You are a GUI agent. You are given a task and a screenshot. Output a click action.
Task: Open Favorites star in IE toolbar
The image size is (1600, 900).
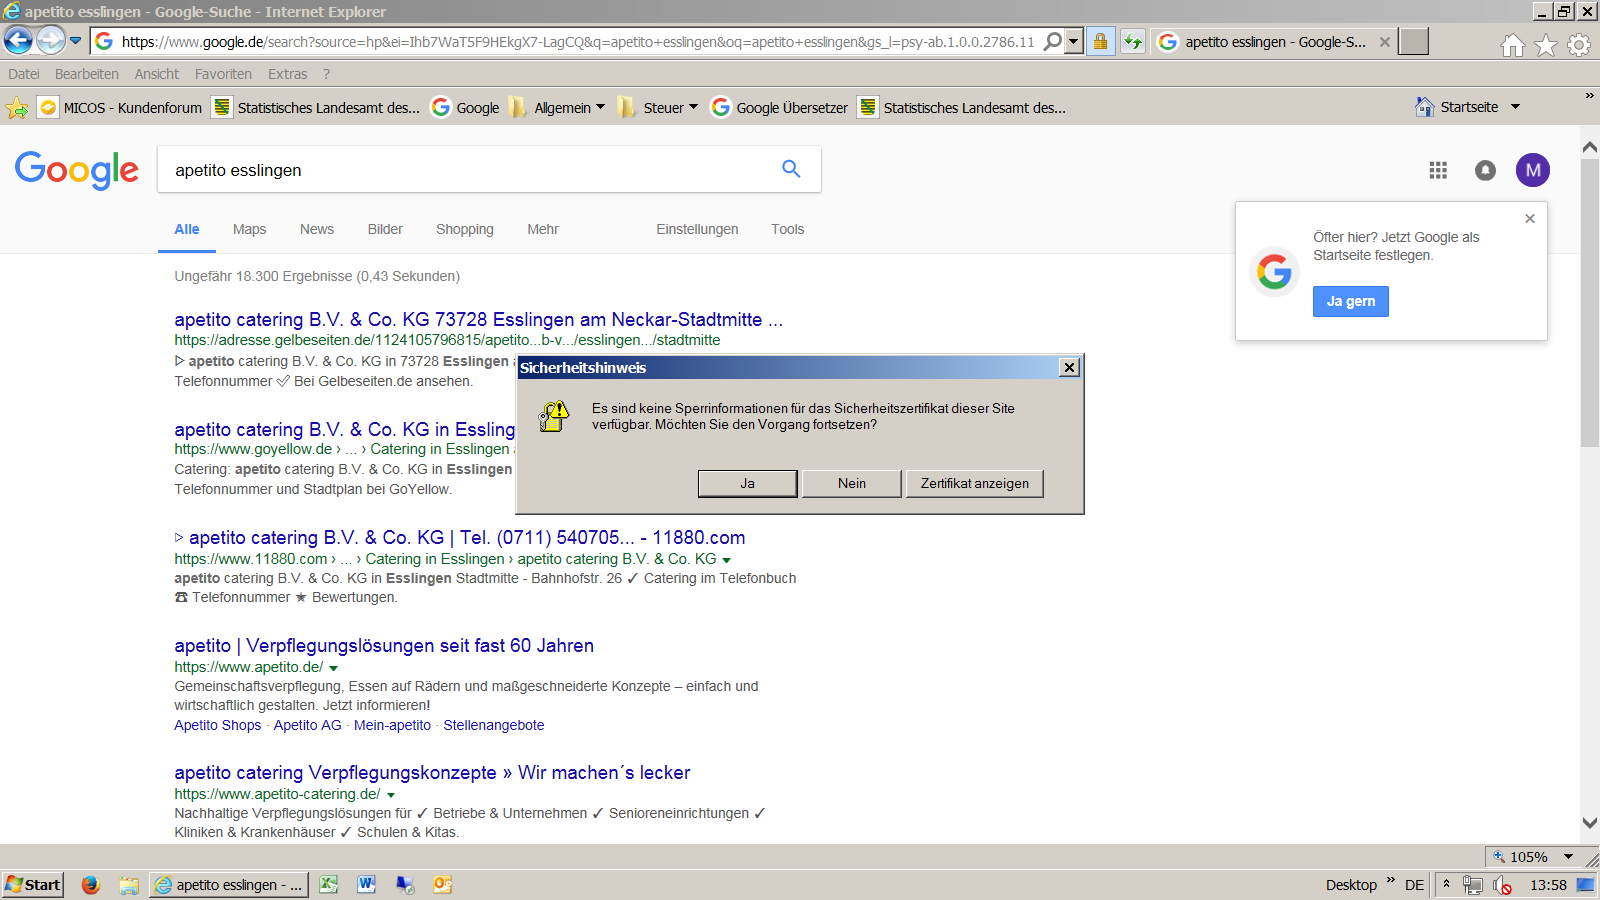1546,45
